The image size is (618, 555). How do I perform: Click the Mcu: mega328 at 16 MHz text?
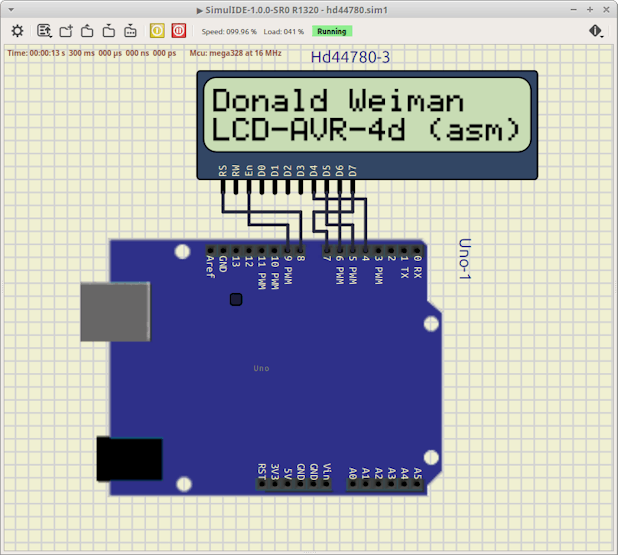pyautogui.click(x=235, y=53)
